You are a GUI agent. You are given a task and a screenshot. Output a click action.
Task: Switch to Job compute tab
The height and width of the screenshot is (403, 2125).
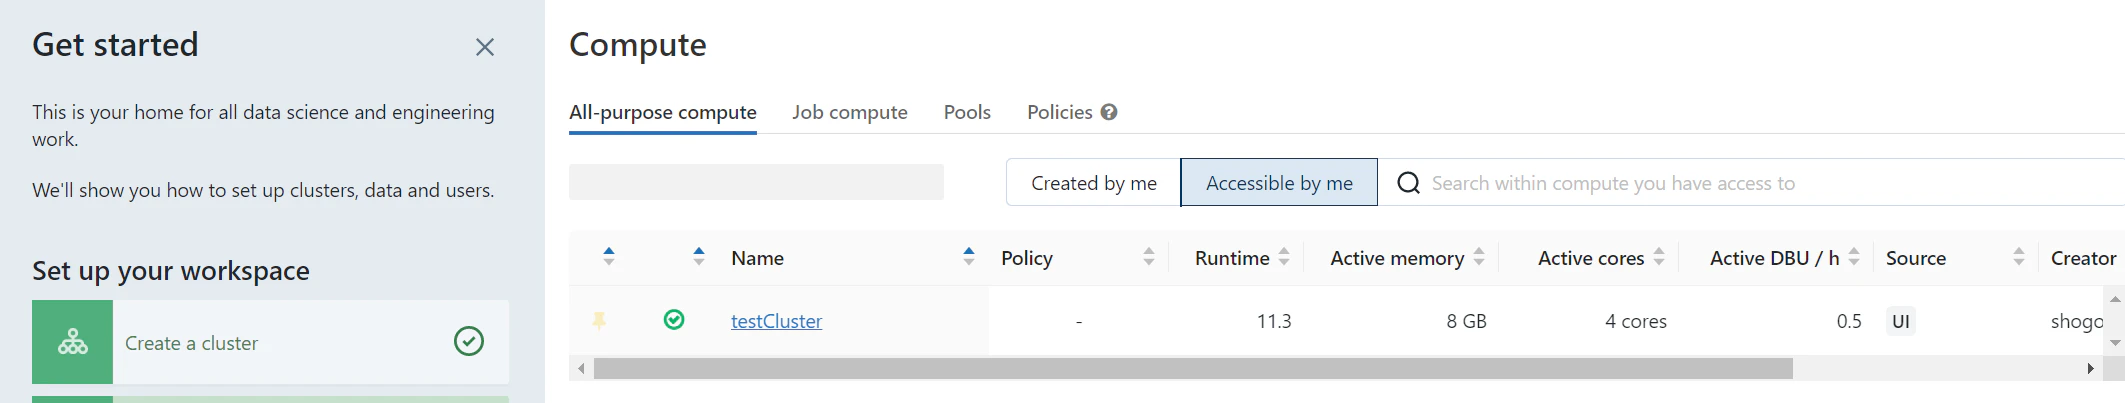point(850,112)
